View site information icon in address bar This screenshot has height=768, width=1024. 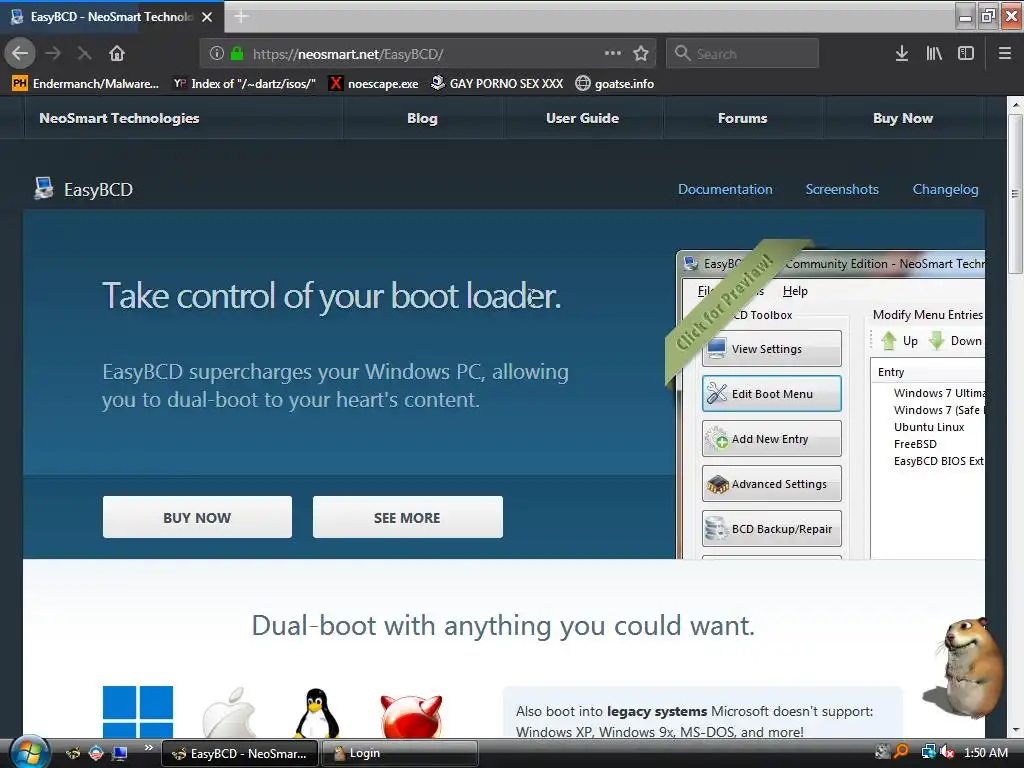point(217,54)
